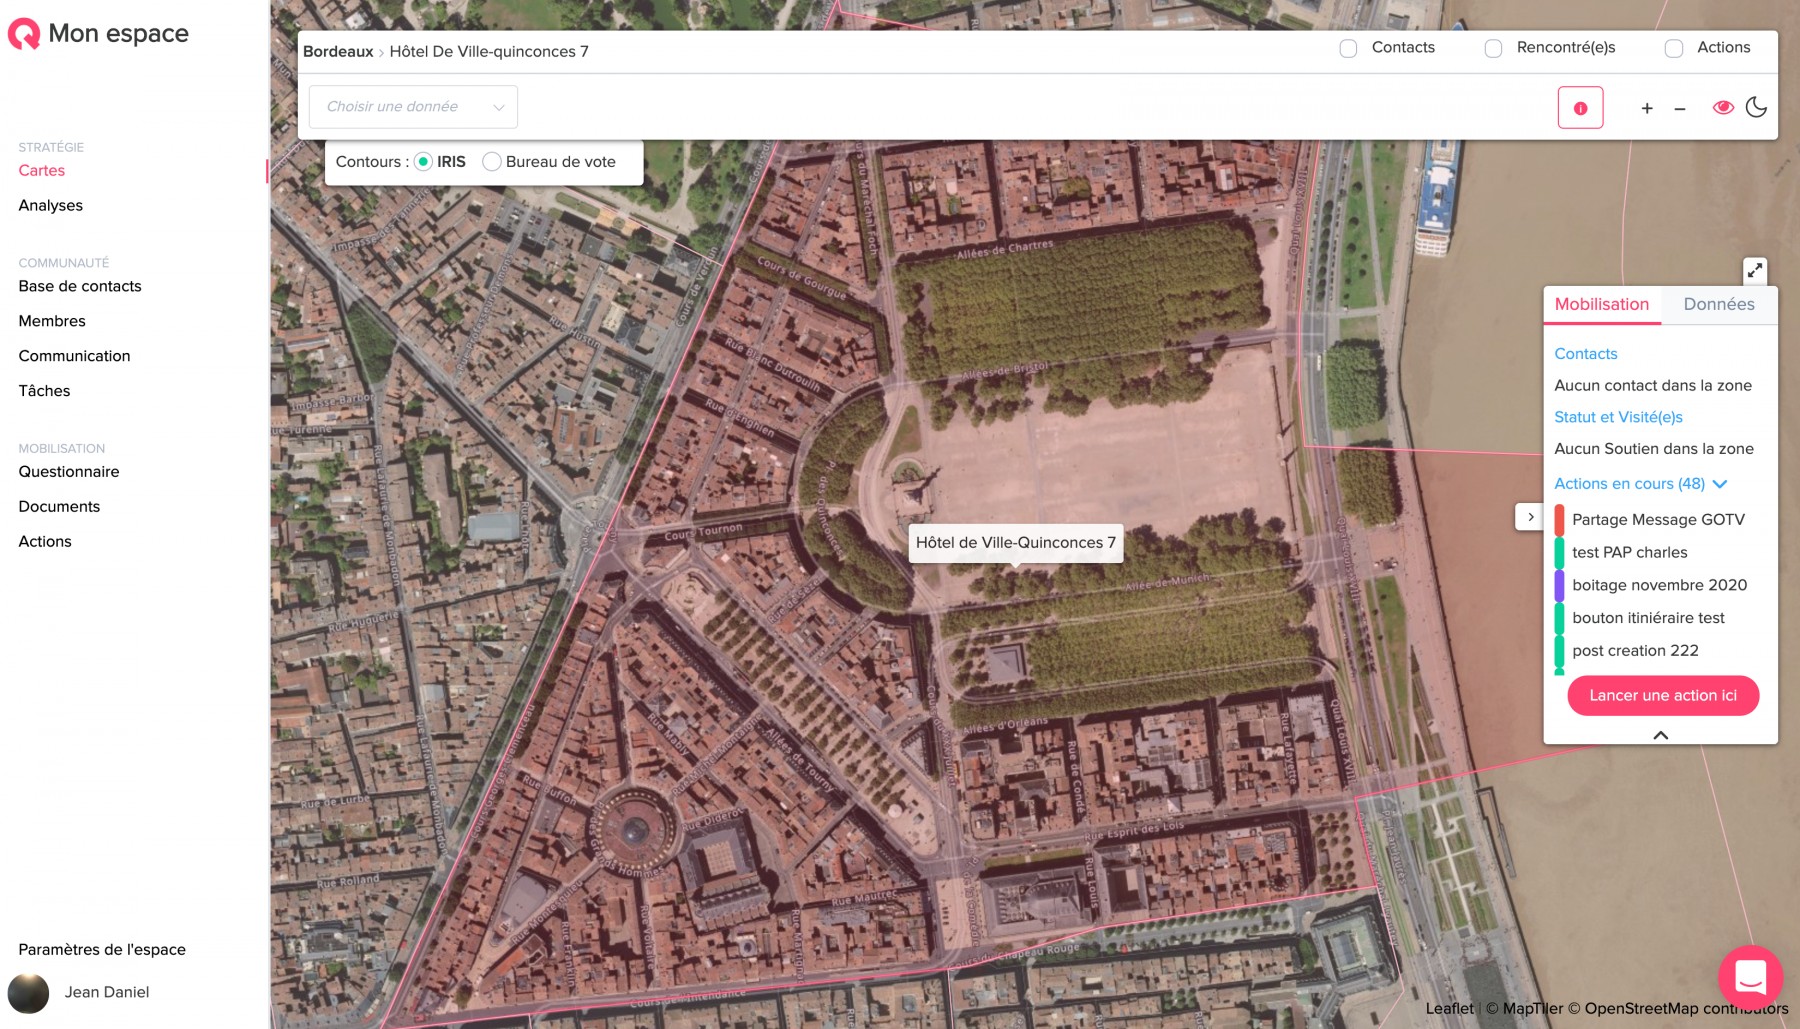
Task: Zoom out with the minus icon
Action: (1680, 108)
